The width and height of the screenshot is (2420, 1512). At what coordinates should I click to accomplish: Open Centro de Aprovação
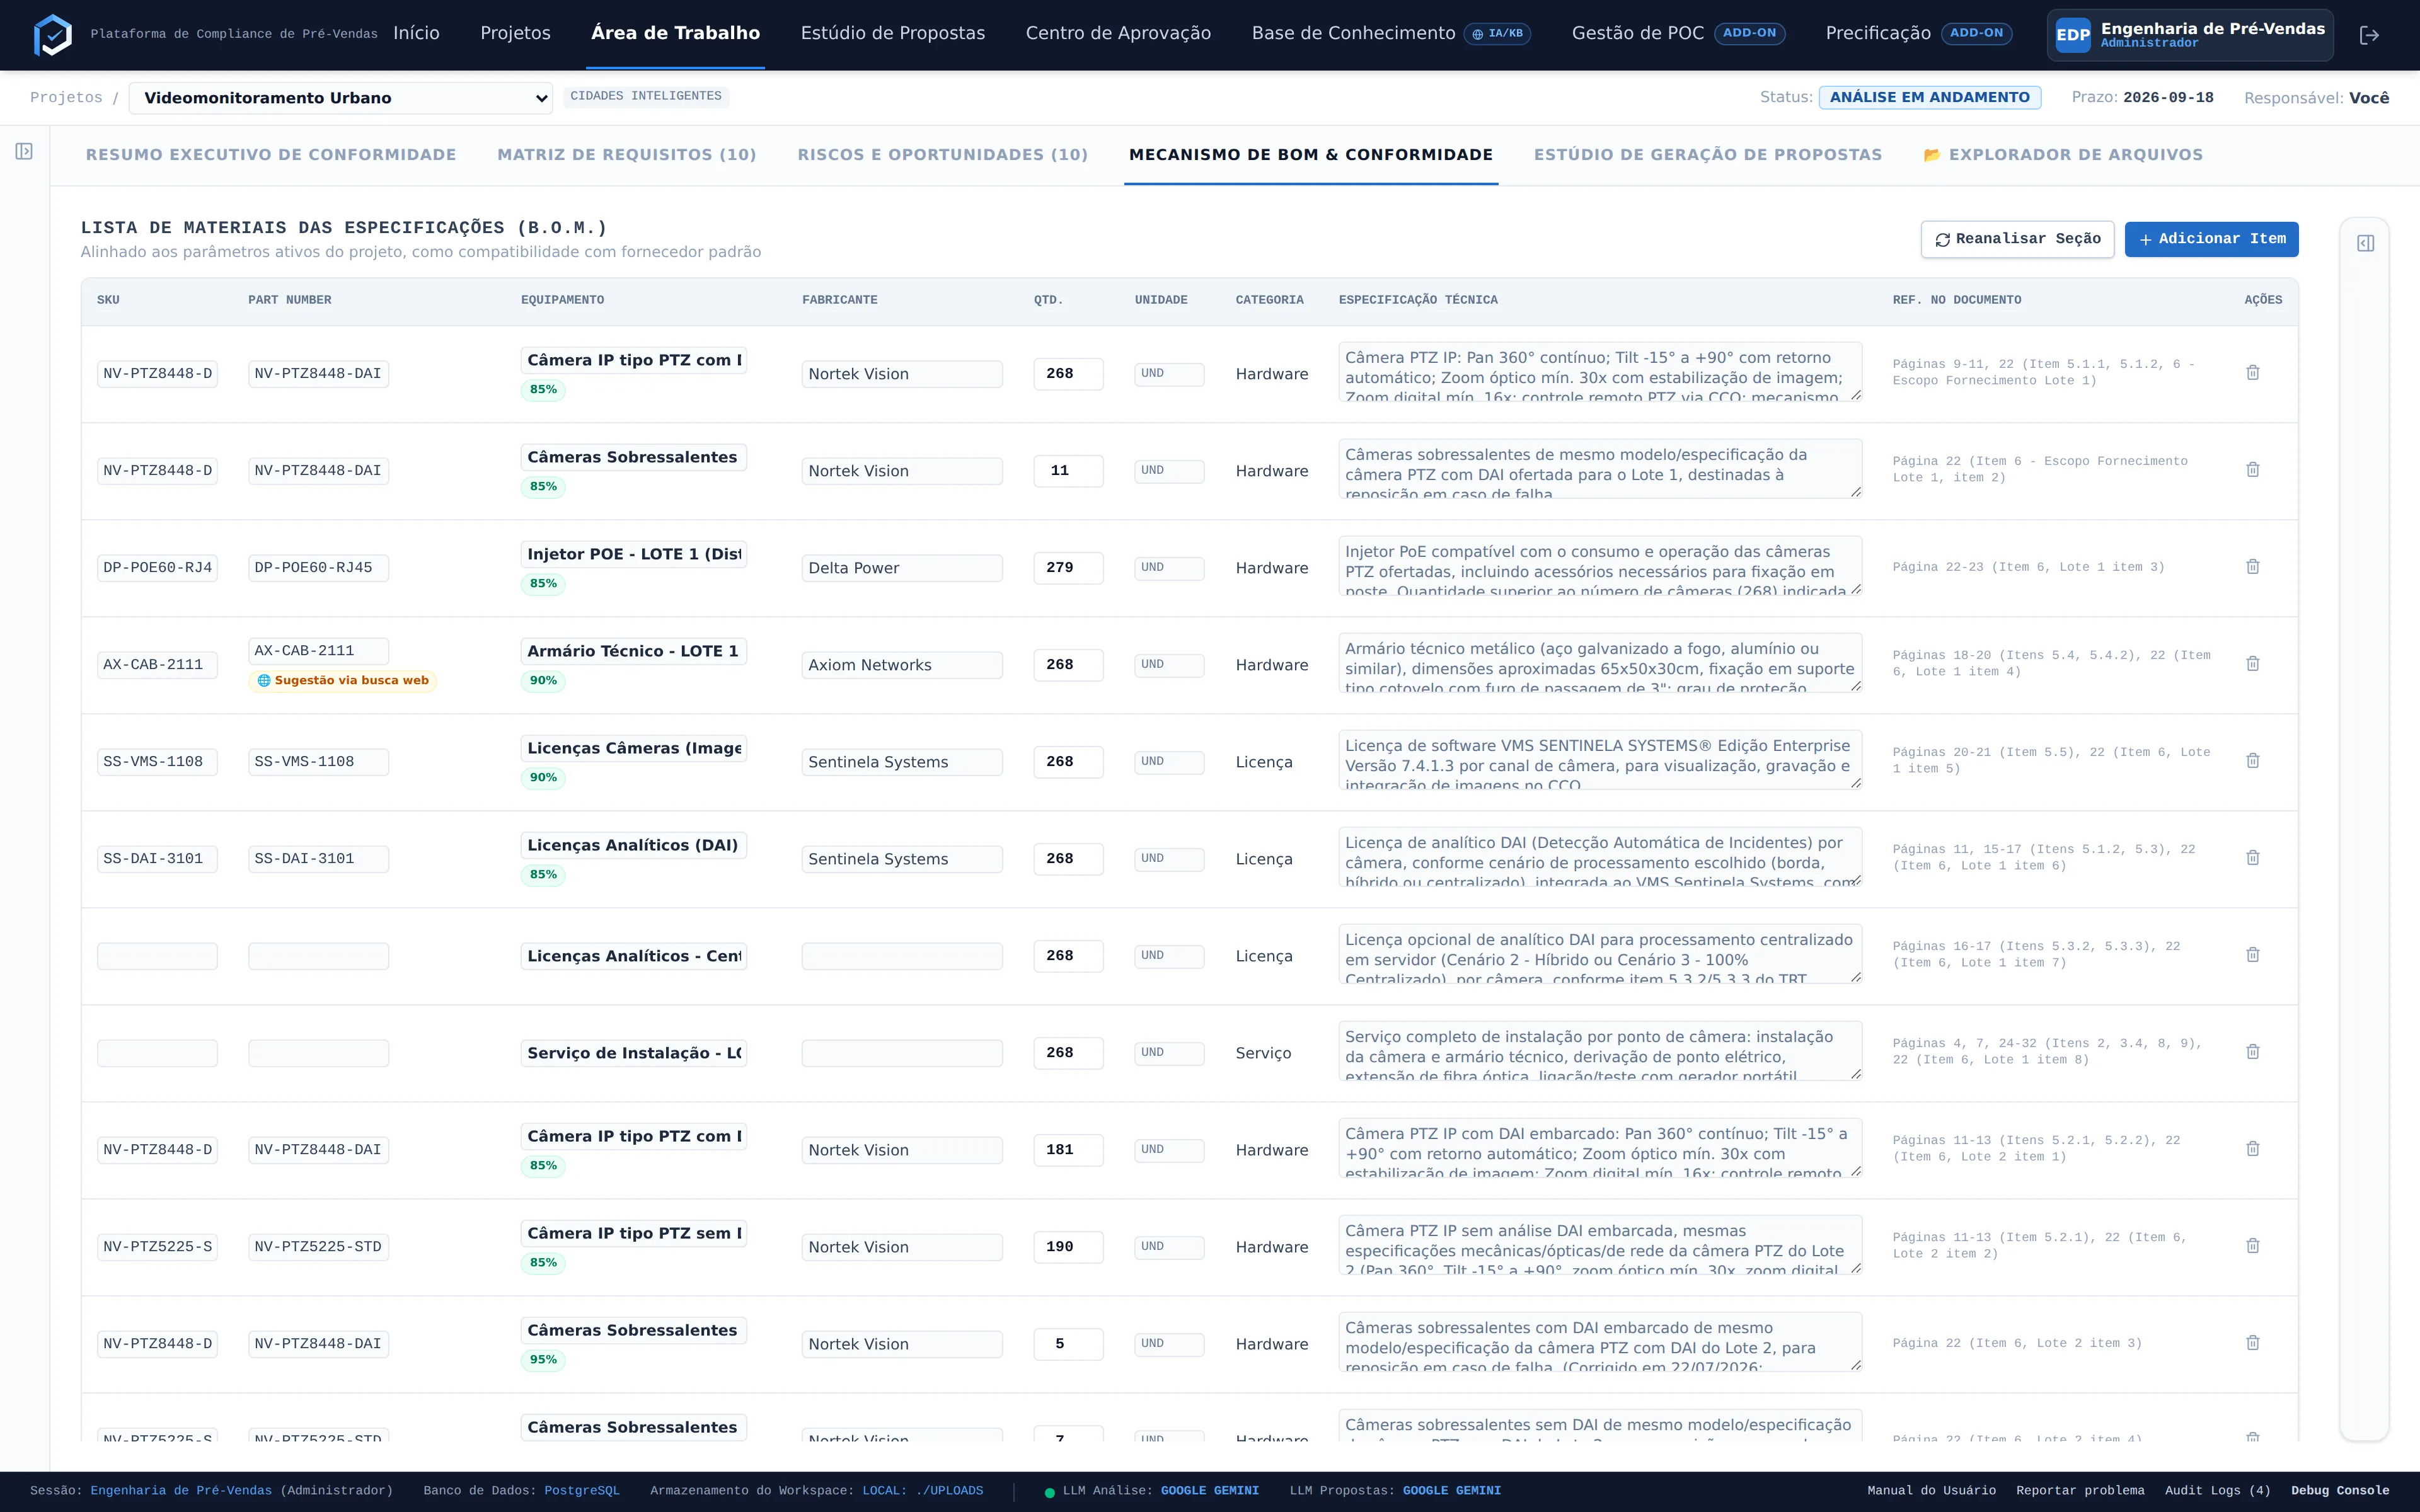coord(1118,33)
